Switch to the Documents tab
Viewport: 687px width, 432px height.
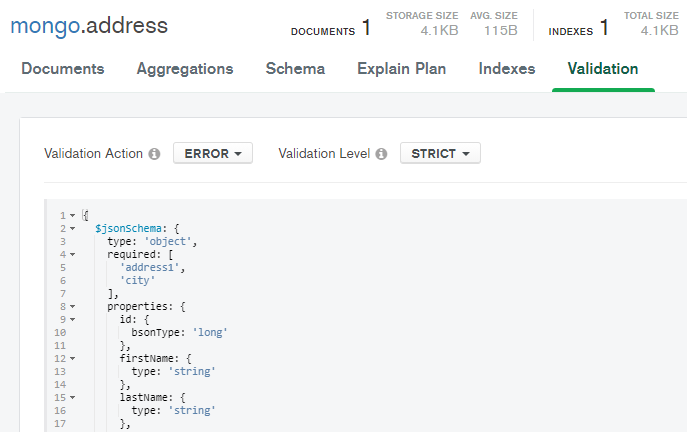63,69
